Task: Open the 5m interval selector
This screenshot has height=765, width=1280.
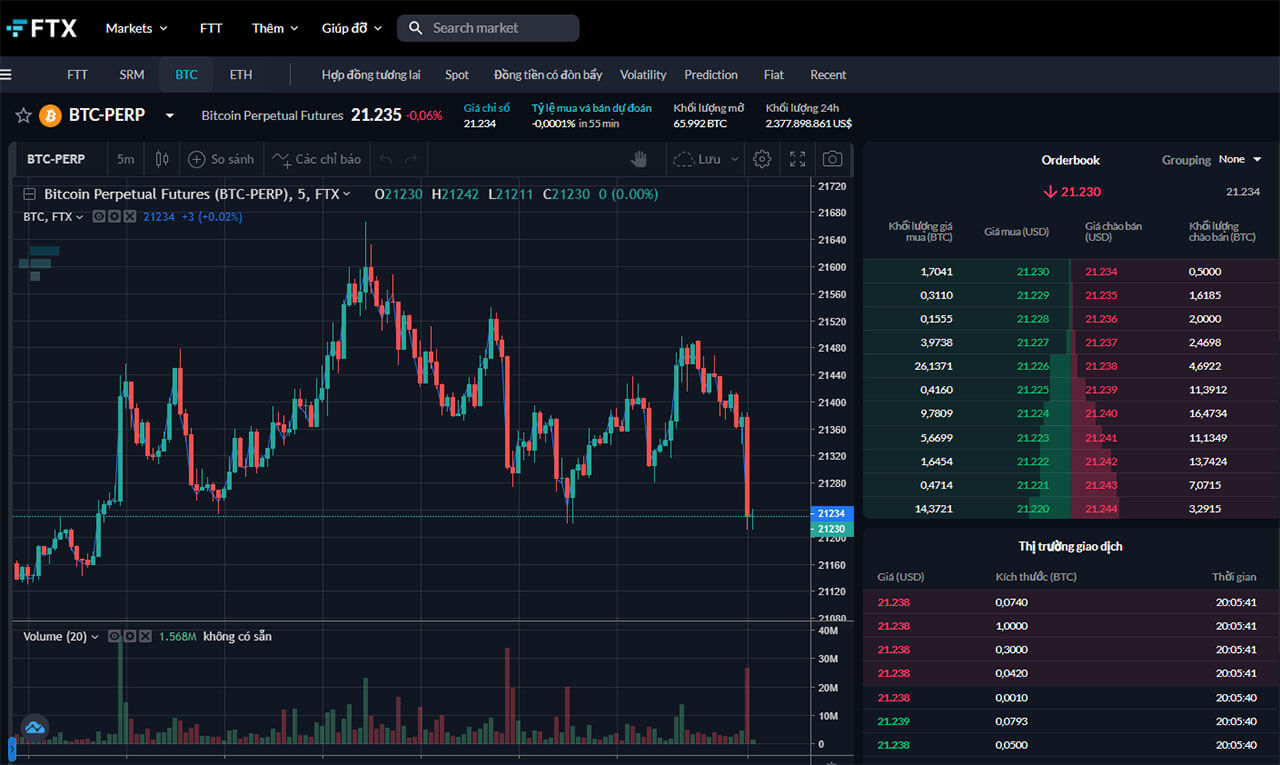Action: pyautogui.click(x=125, y=159)
